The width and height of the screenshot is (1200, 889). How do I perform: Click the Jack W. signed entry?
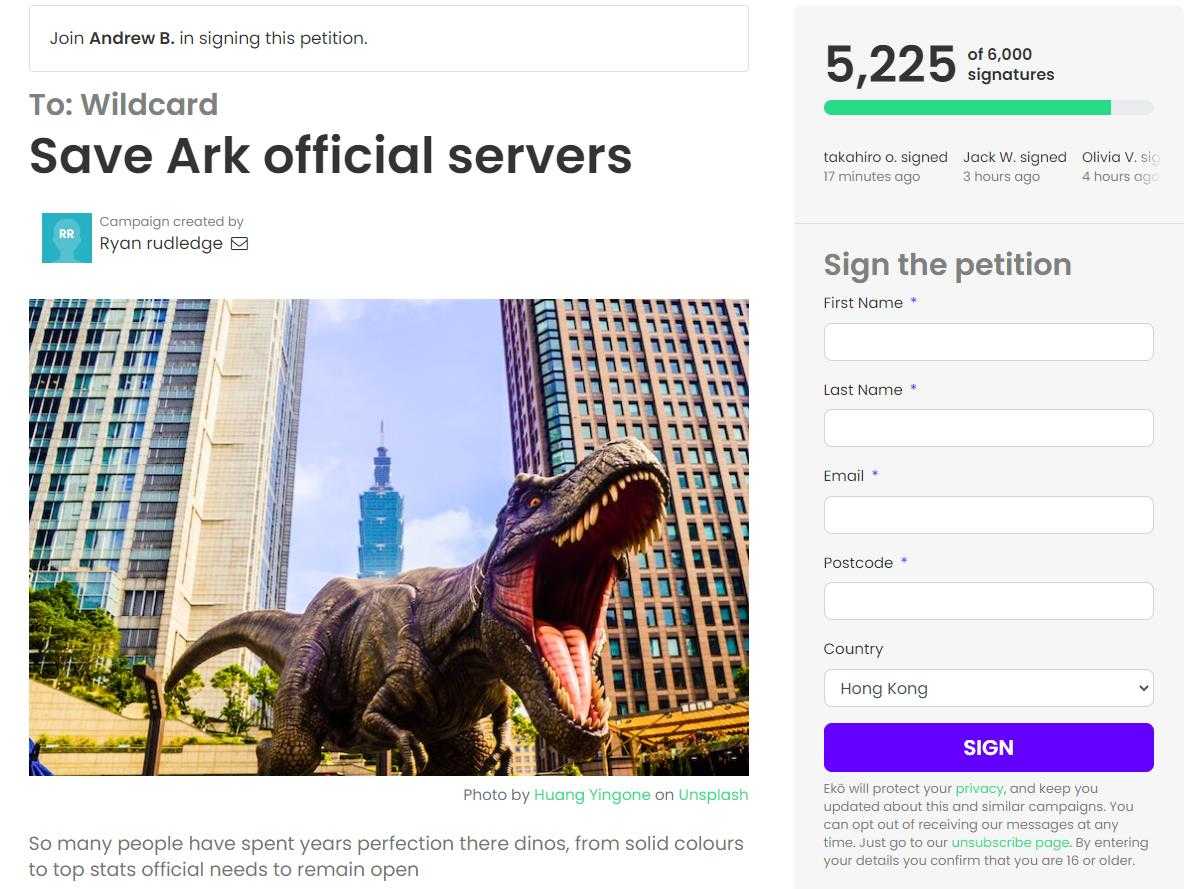point(1014,166)
